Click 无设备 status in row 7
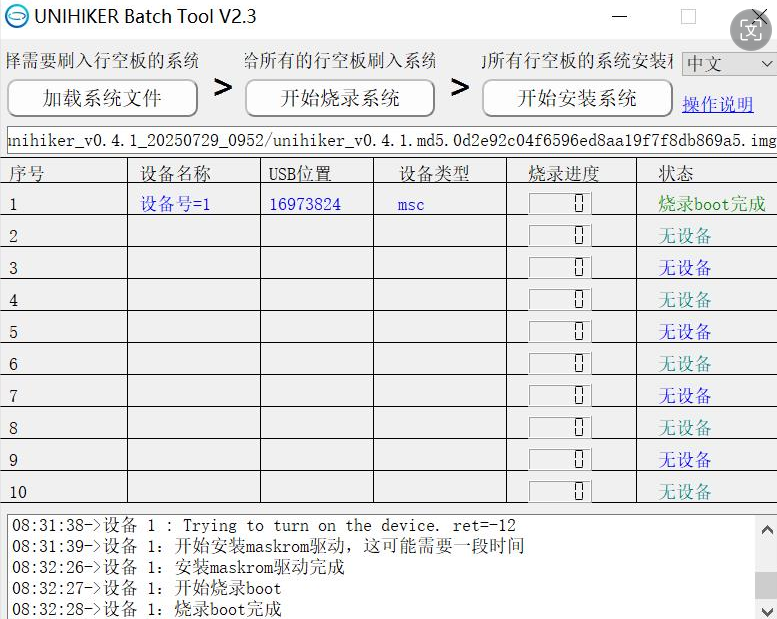 tap(684, 395)
